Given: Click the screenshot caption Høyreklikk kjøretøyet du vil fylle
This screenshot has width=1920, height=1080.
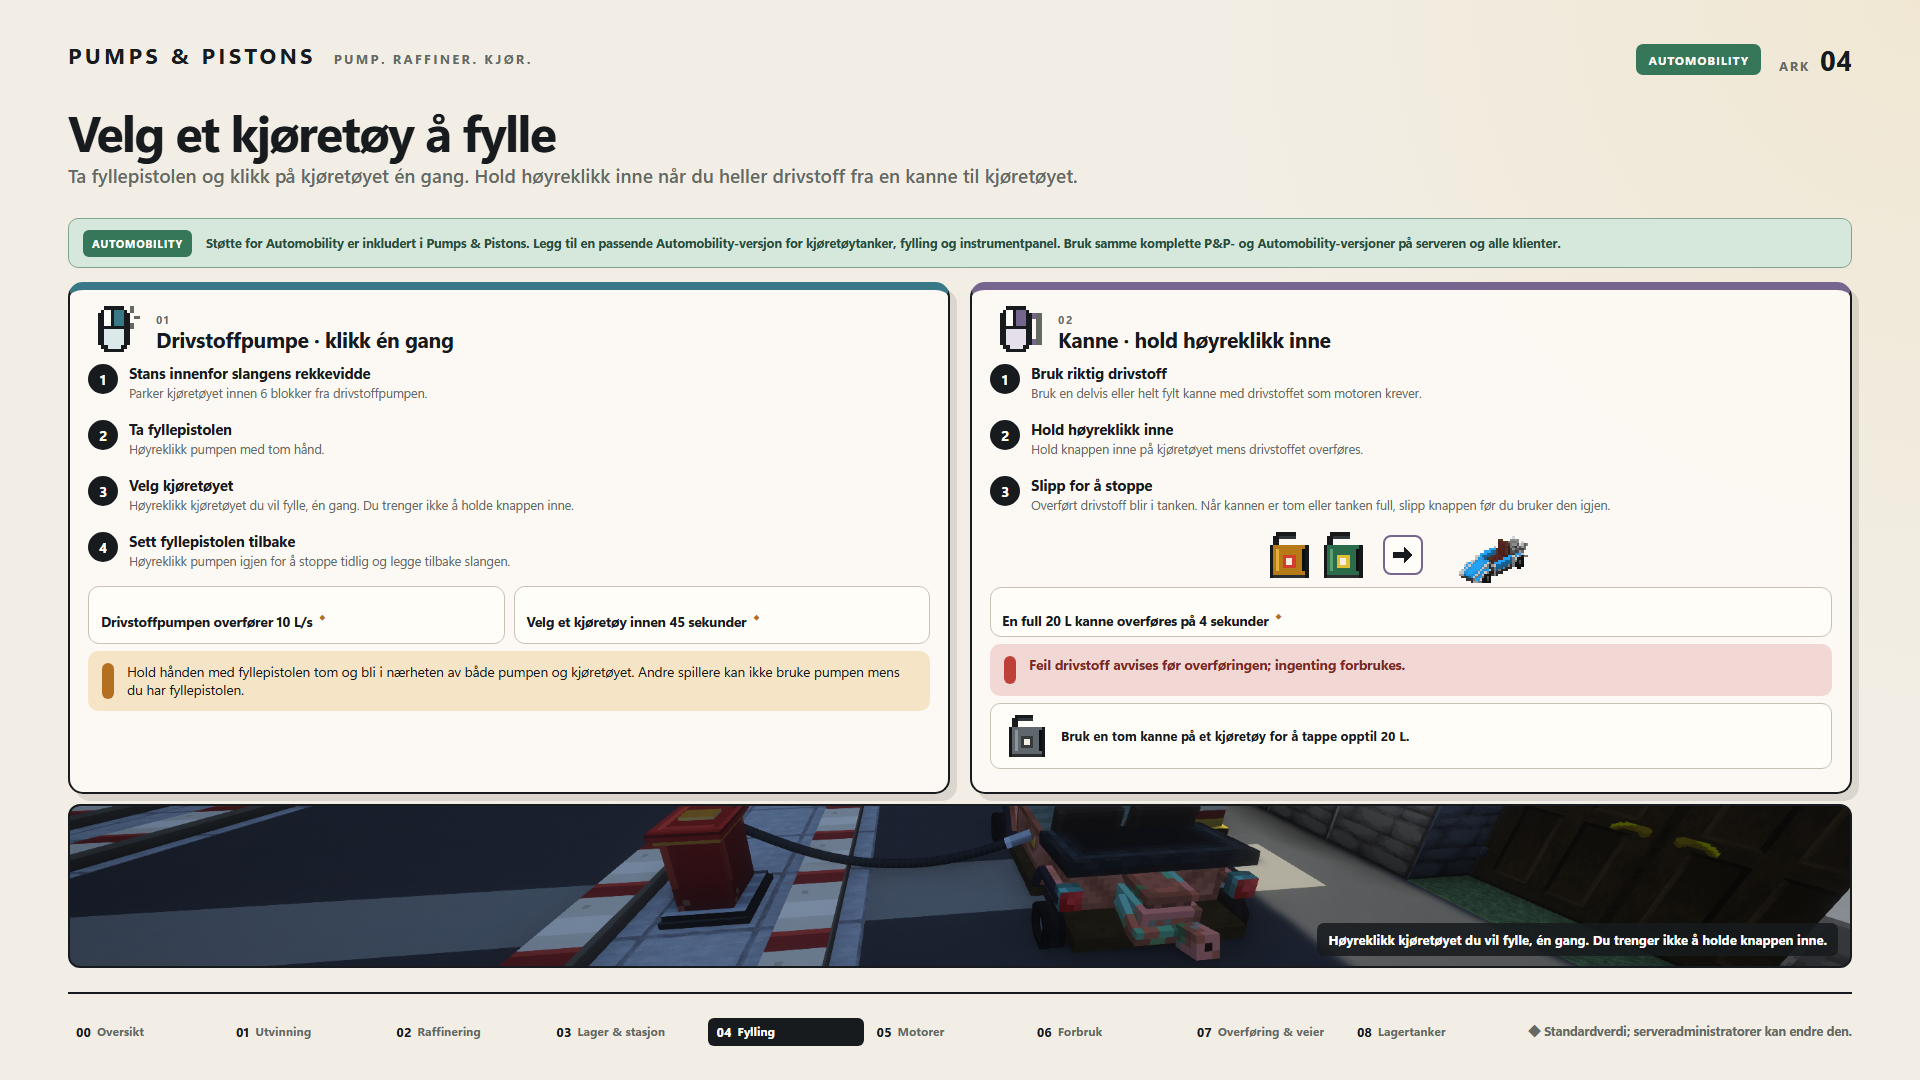Looking at the screenshot, I should click(1577, 940).
